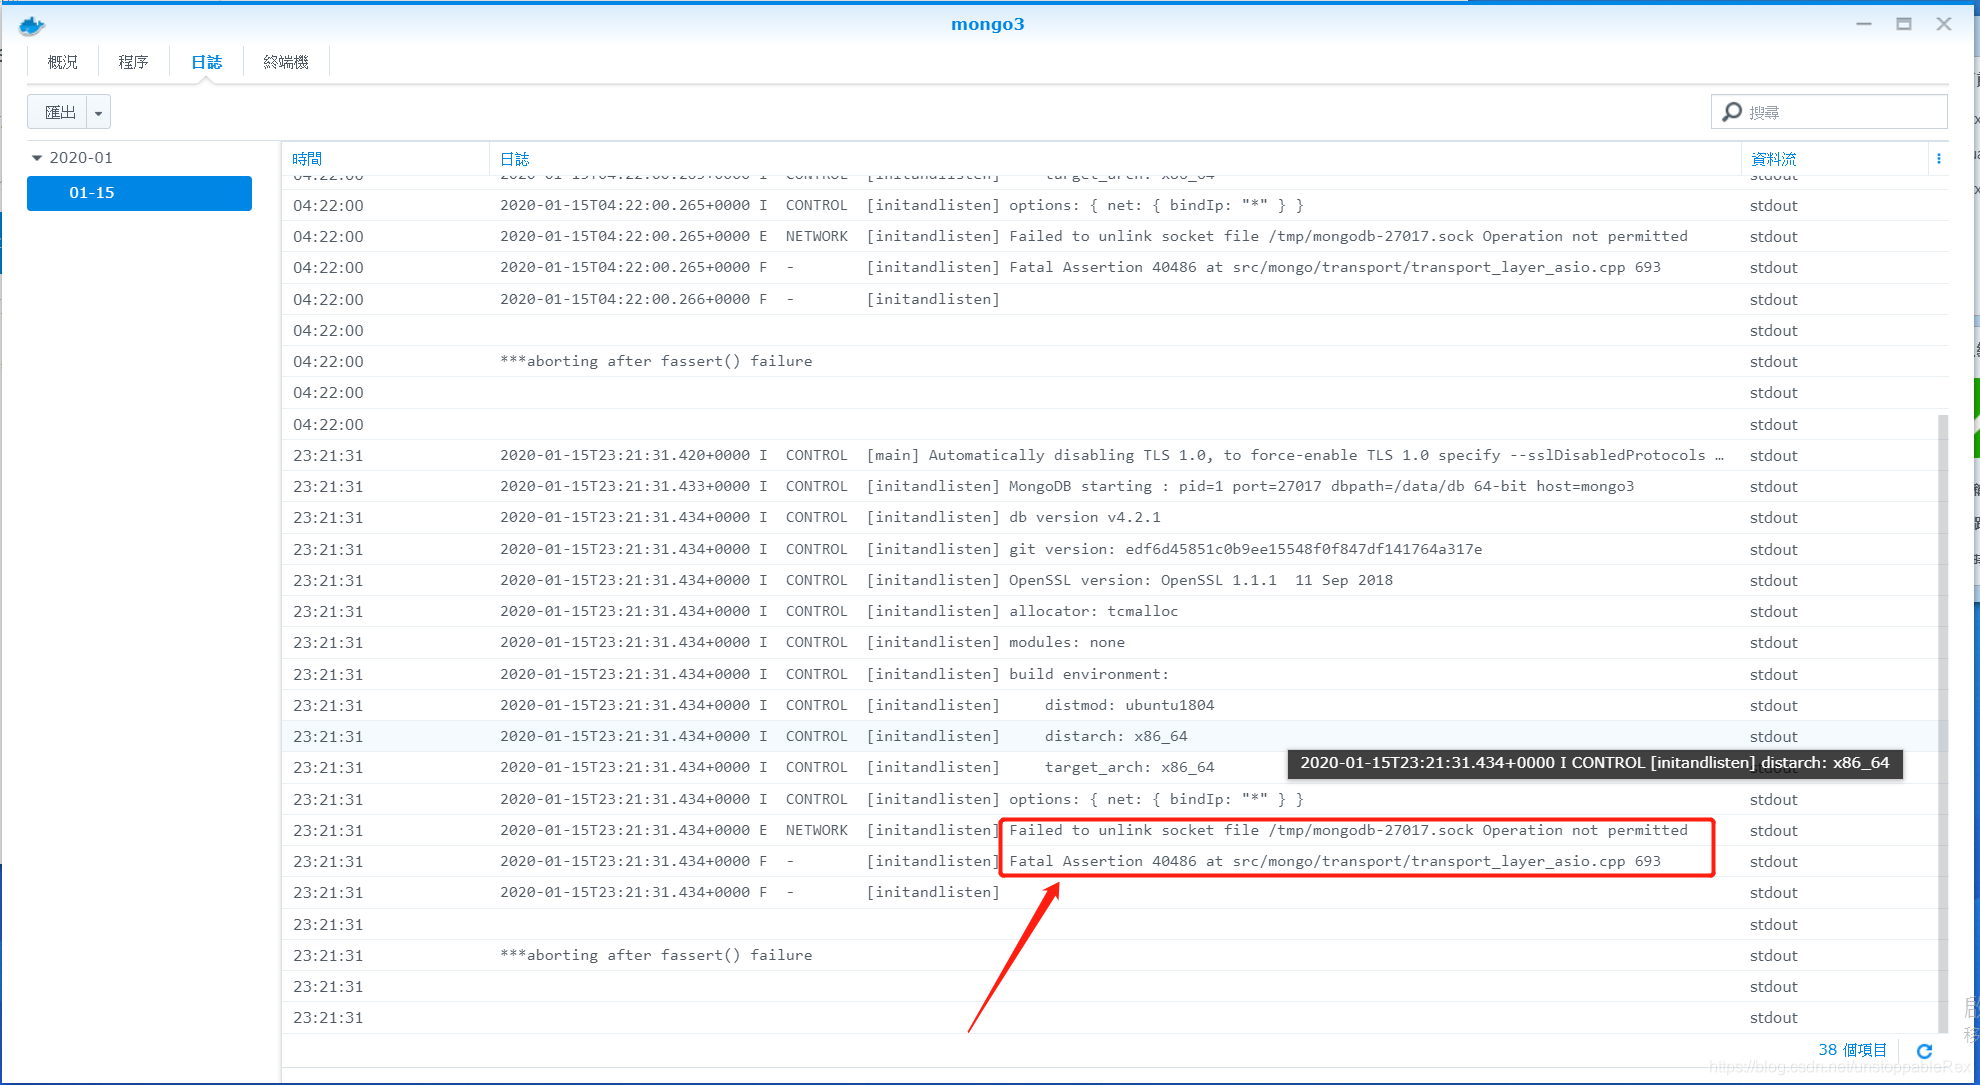The image size is (1980, 1085).
Task: Click the search magnifier icon
Action: [x=1732, y=112]
